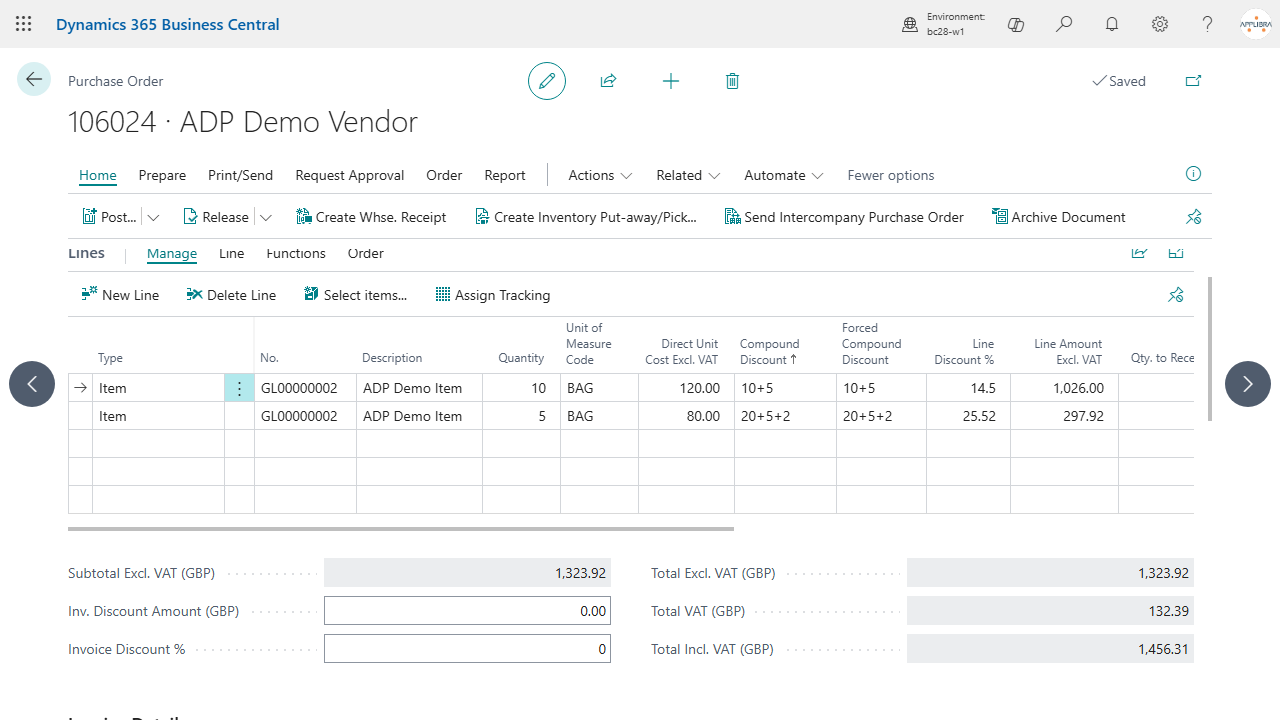This screenshot has height=720, width=1280.
Task: Click the share icon
Action: point(608,81)
